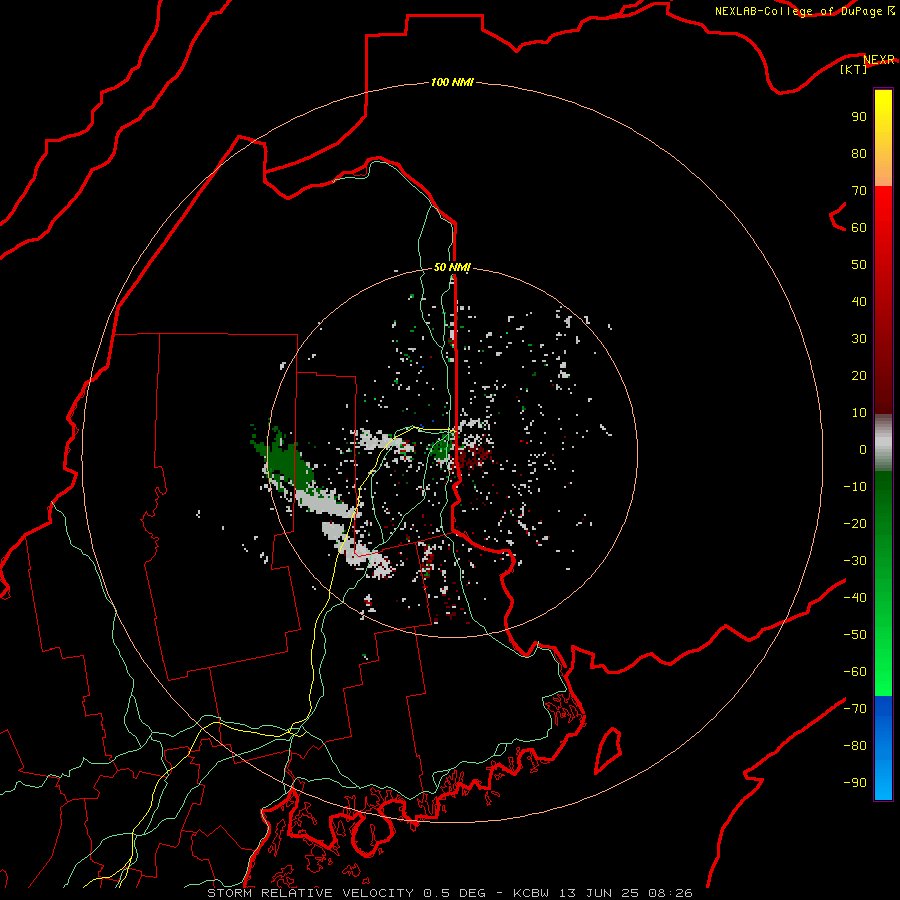Click the -90 value on the velocity scale
The image size is (900, 900).
855,782
